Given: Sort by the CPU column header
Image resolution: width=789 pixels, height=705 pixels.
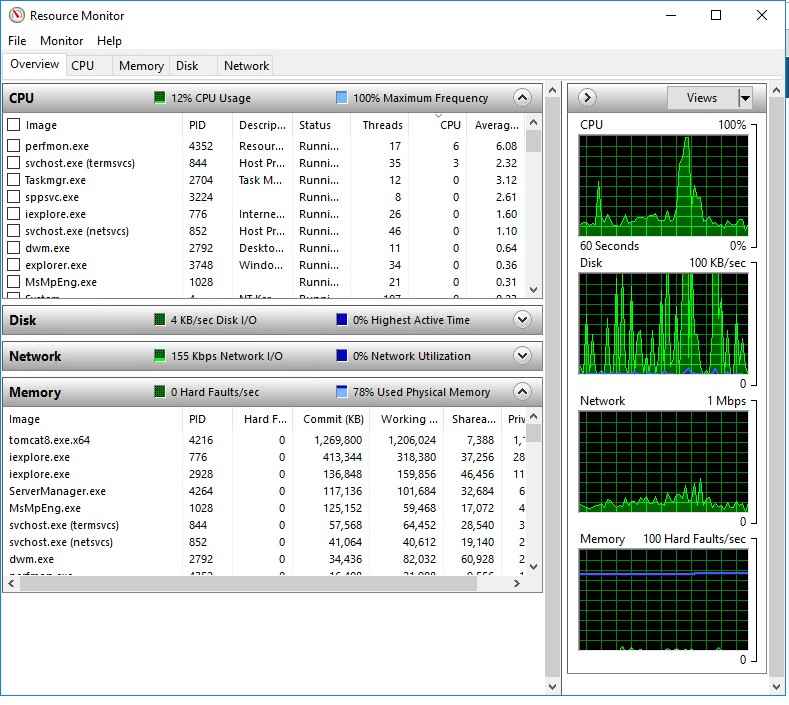Looking at the screenshot, I should [x=438, y=125].
